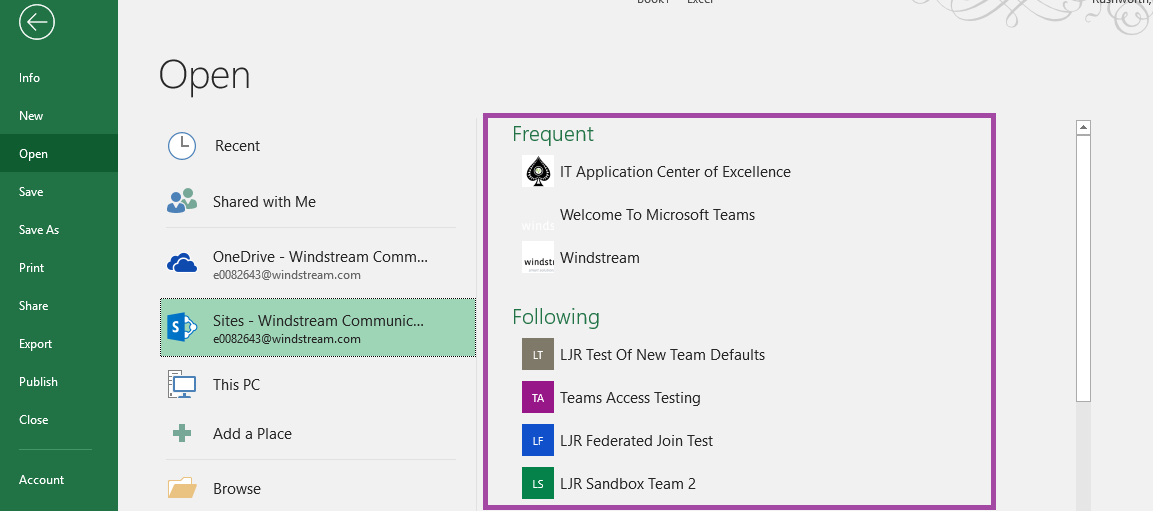Click the Following section heading
1153x511 pixels.
click(556, 317)
